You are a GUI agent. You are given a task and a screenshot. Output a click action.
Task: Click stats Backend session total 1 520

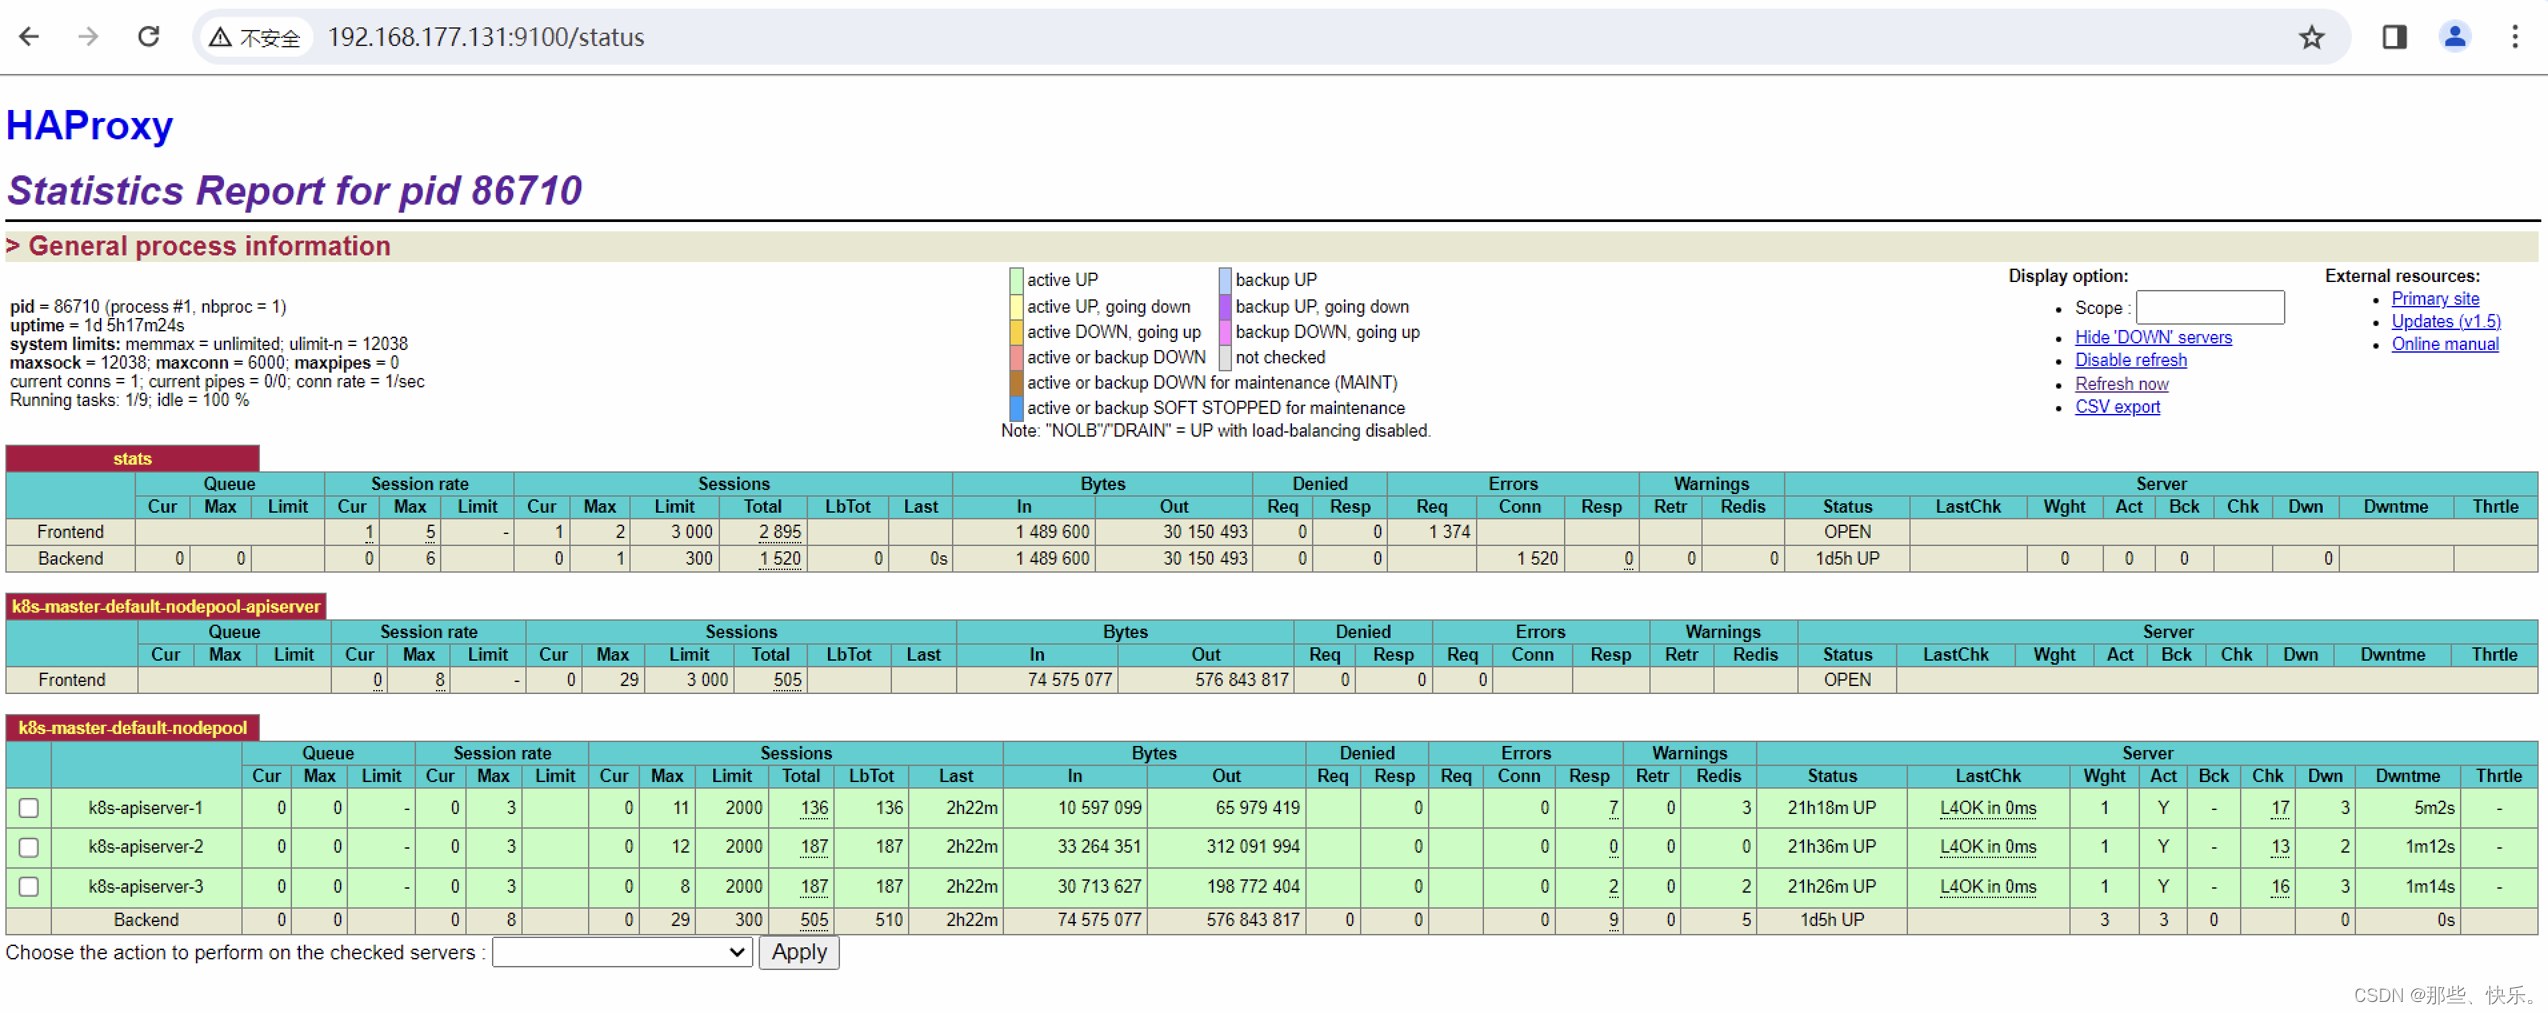(x=780, y=560)
